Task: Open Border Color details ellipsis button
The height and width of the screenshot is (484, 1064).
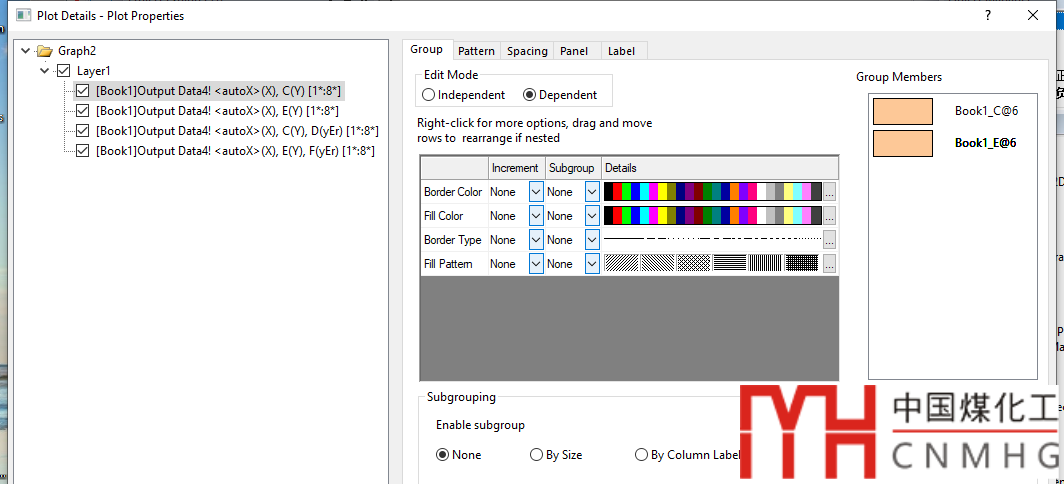Action: tap(830, 192)
